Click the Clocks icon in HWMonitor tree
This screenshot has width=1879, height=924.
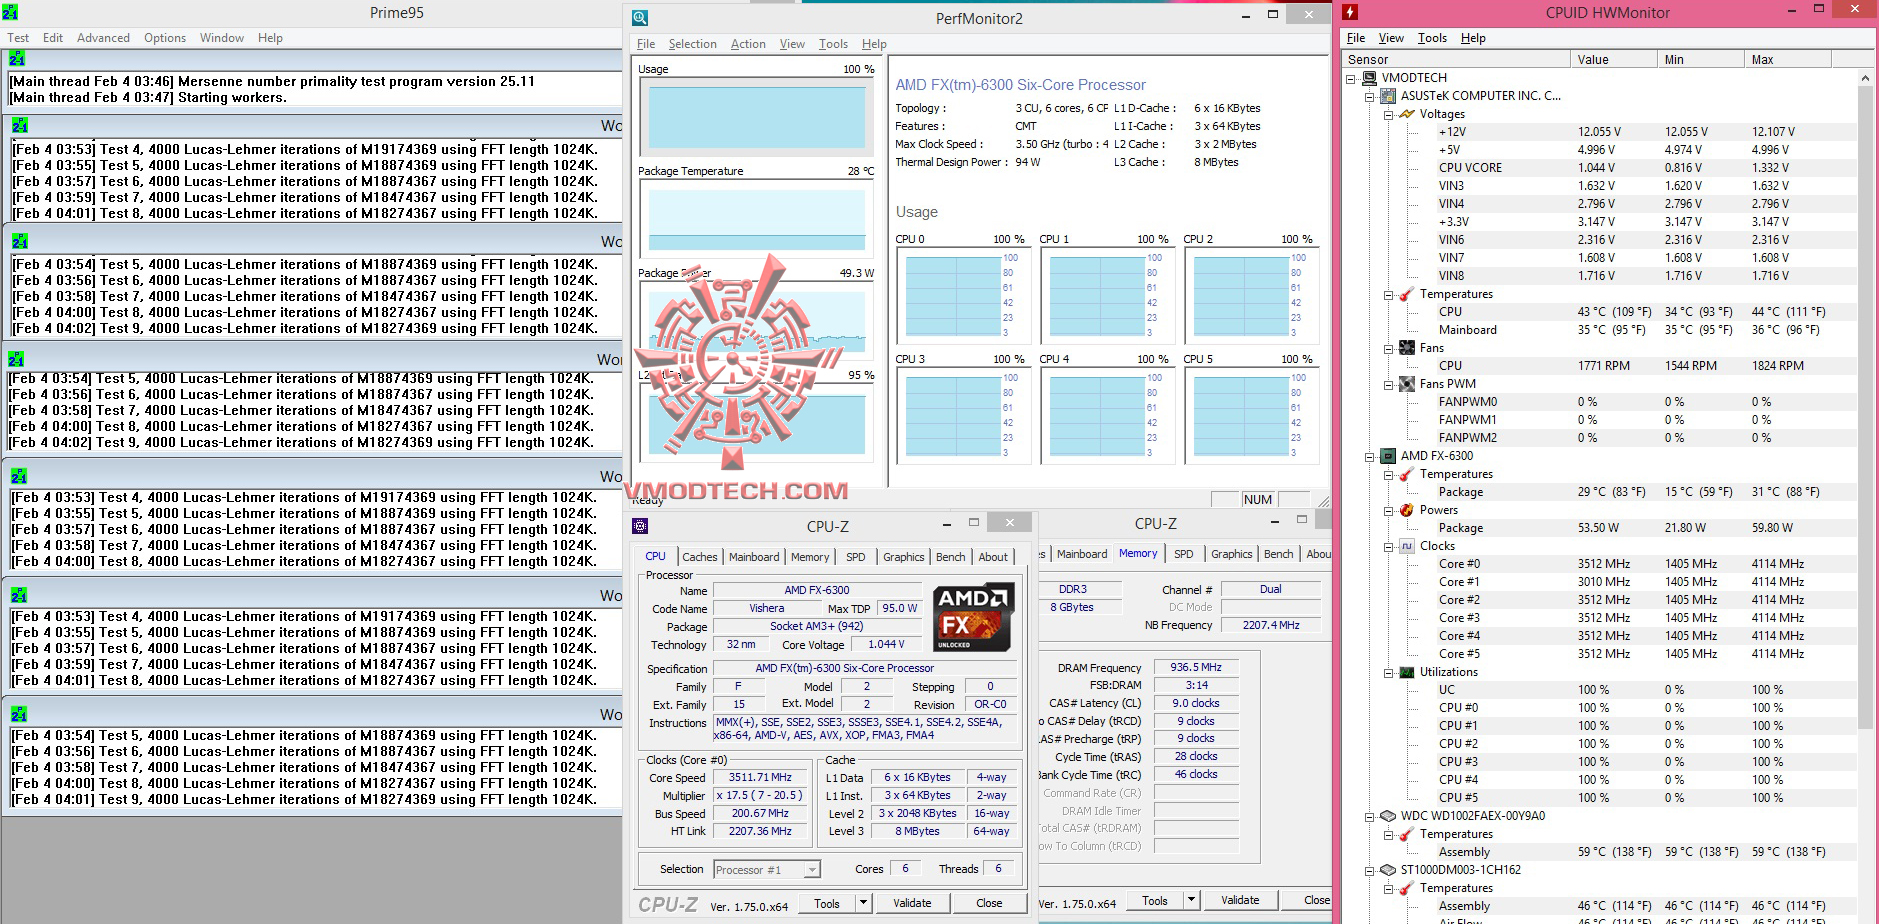point(1407,546)
